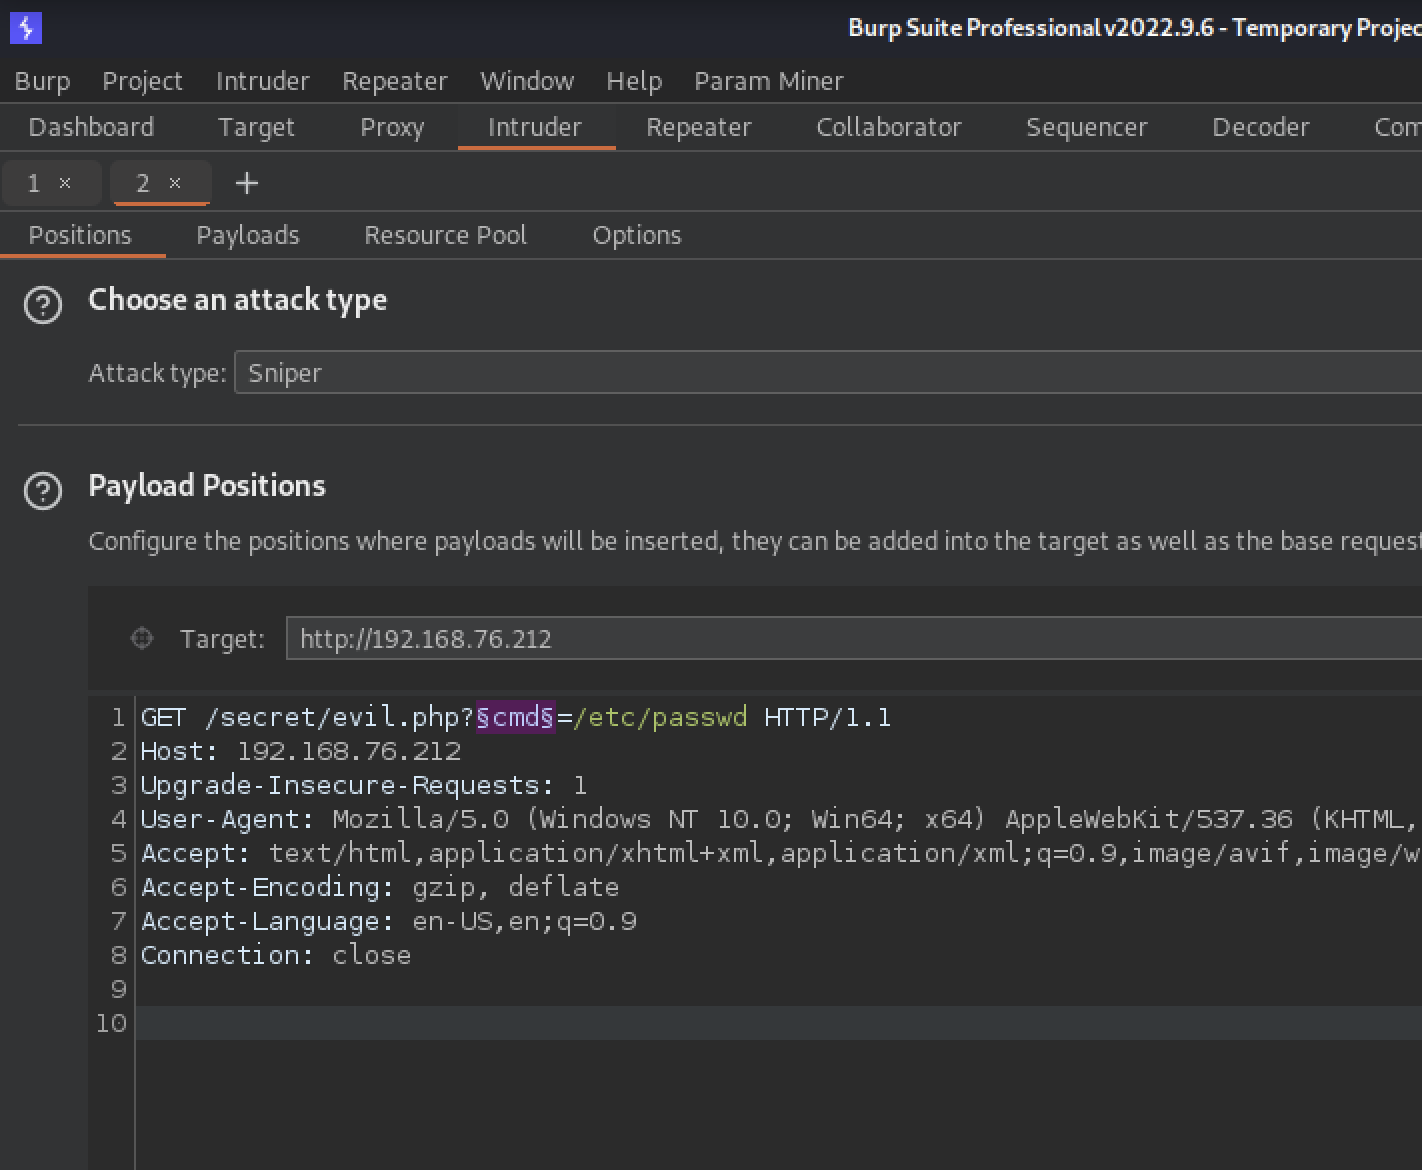Open the Param Miner menu
Screen dimensions: 1422x1170
point(769,81)
